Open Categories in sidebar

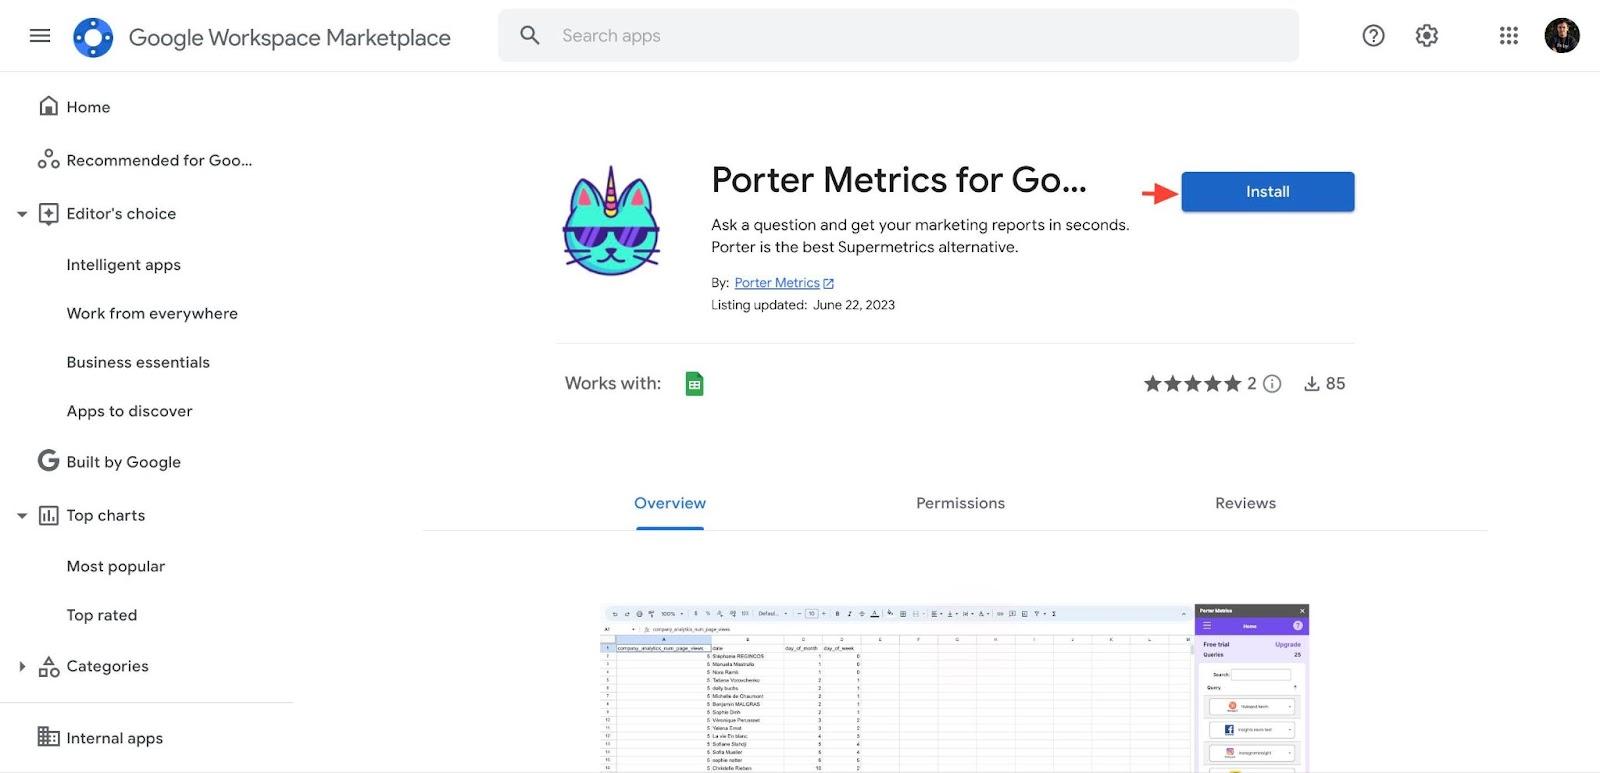(107, 667)
